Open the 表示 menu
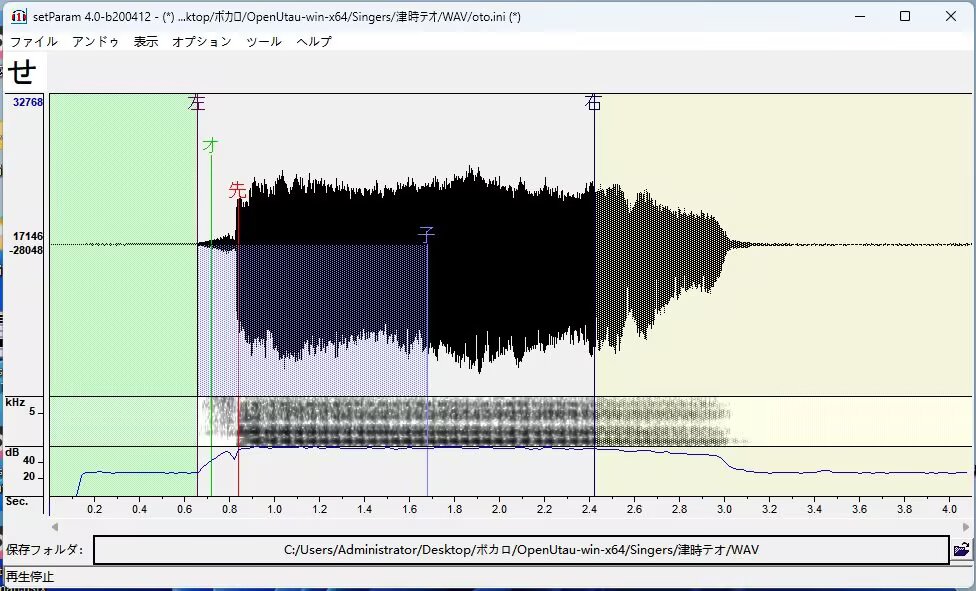This screenshot has width=976, height=591. pyautogui.click(x=146, y=42)
